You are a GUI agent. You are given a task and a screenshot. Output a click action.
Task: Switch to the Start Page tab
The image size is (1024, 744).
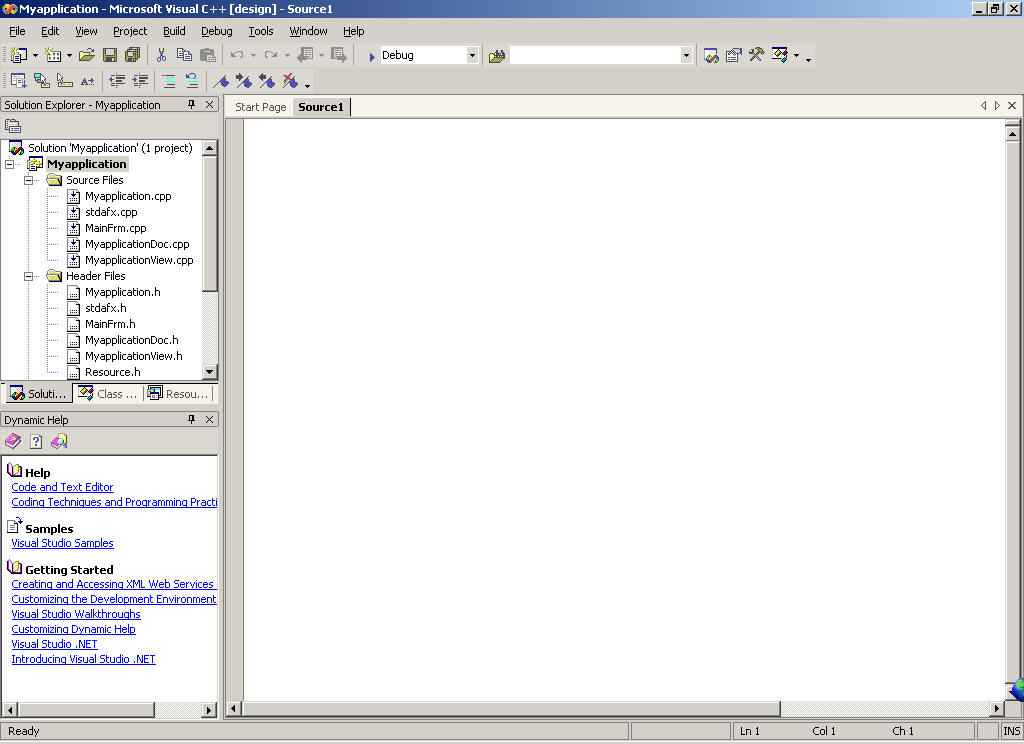[x=261, y=107]
